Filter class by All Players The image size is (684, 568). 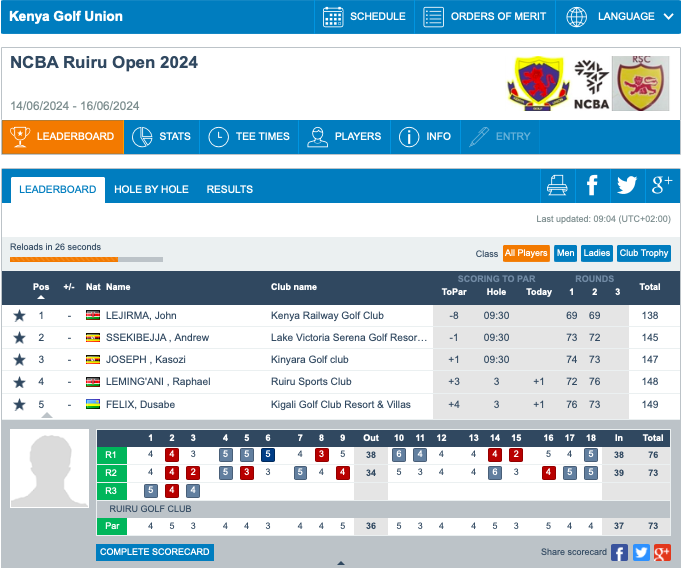tap(526, 253)
